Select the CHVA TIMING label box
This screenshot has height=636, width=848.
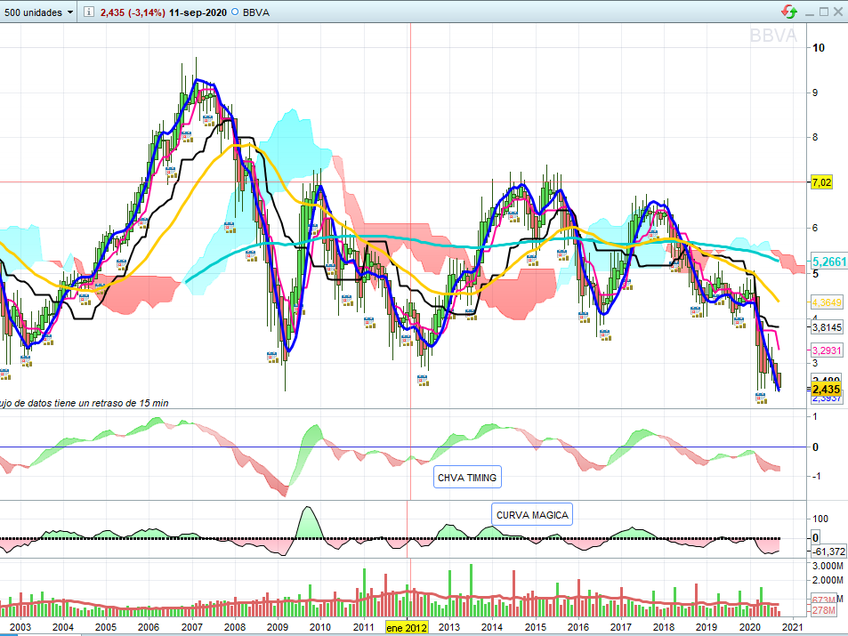467,477
